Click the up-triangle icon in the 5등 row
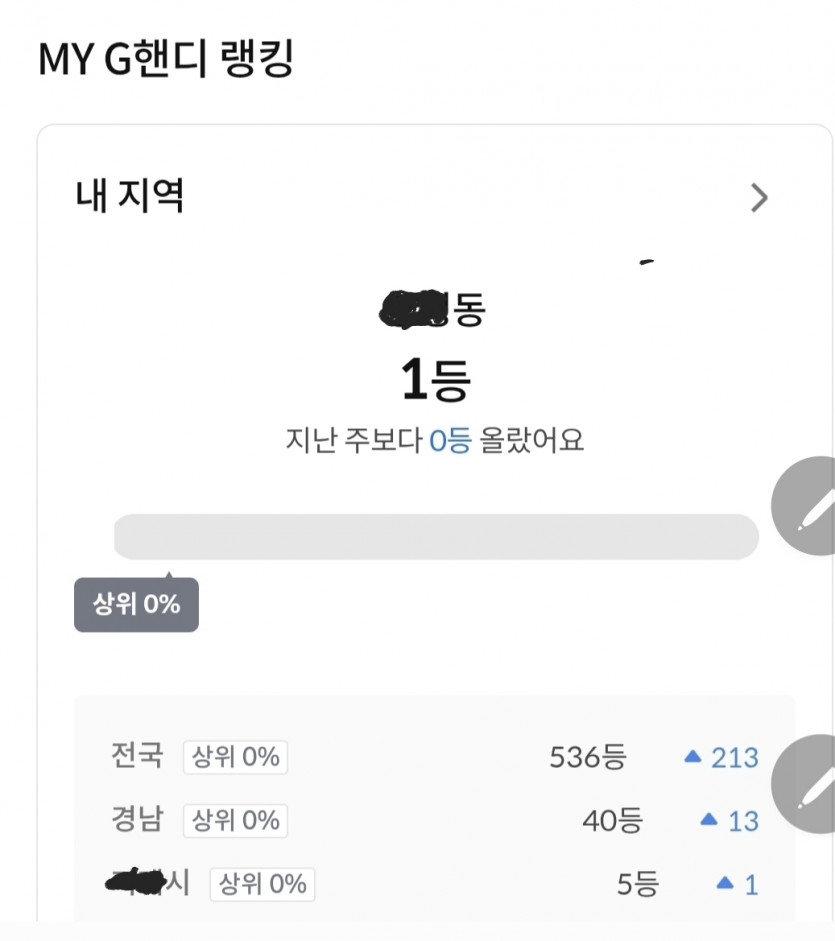This screenshot has width=835, height=941. point(726,883)
